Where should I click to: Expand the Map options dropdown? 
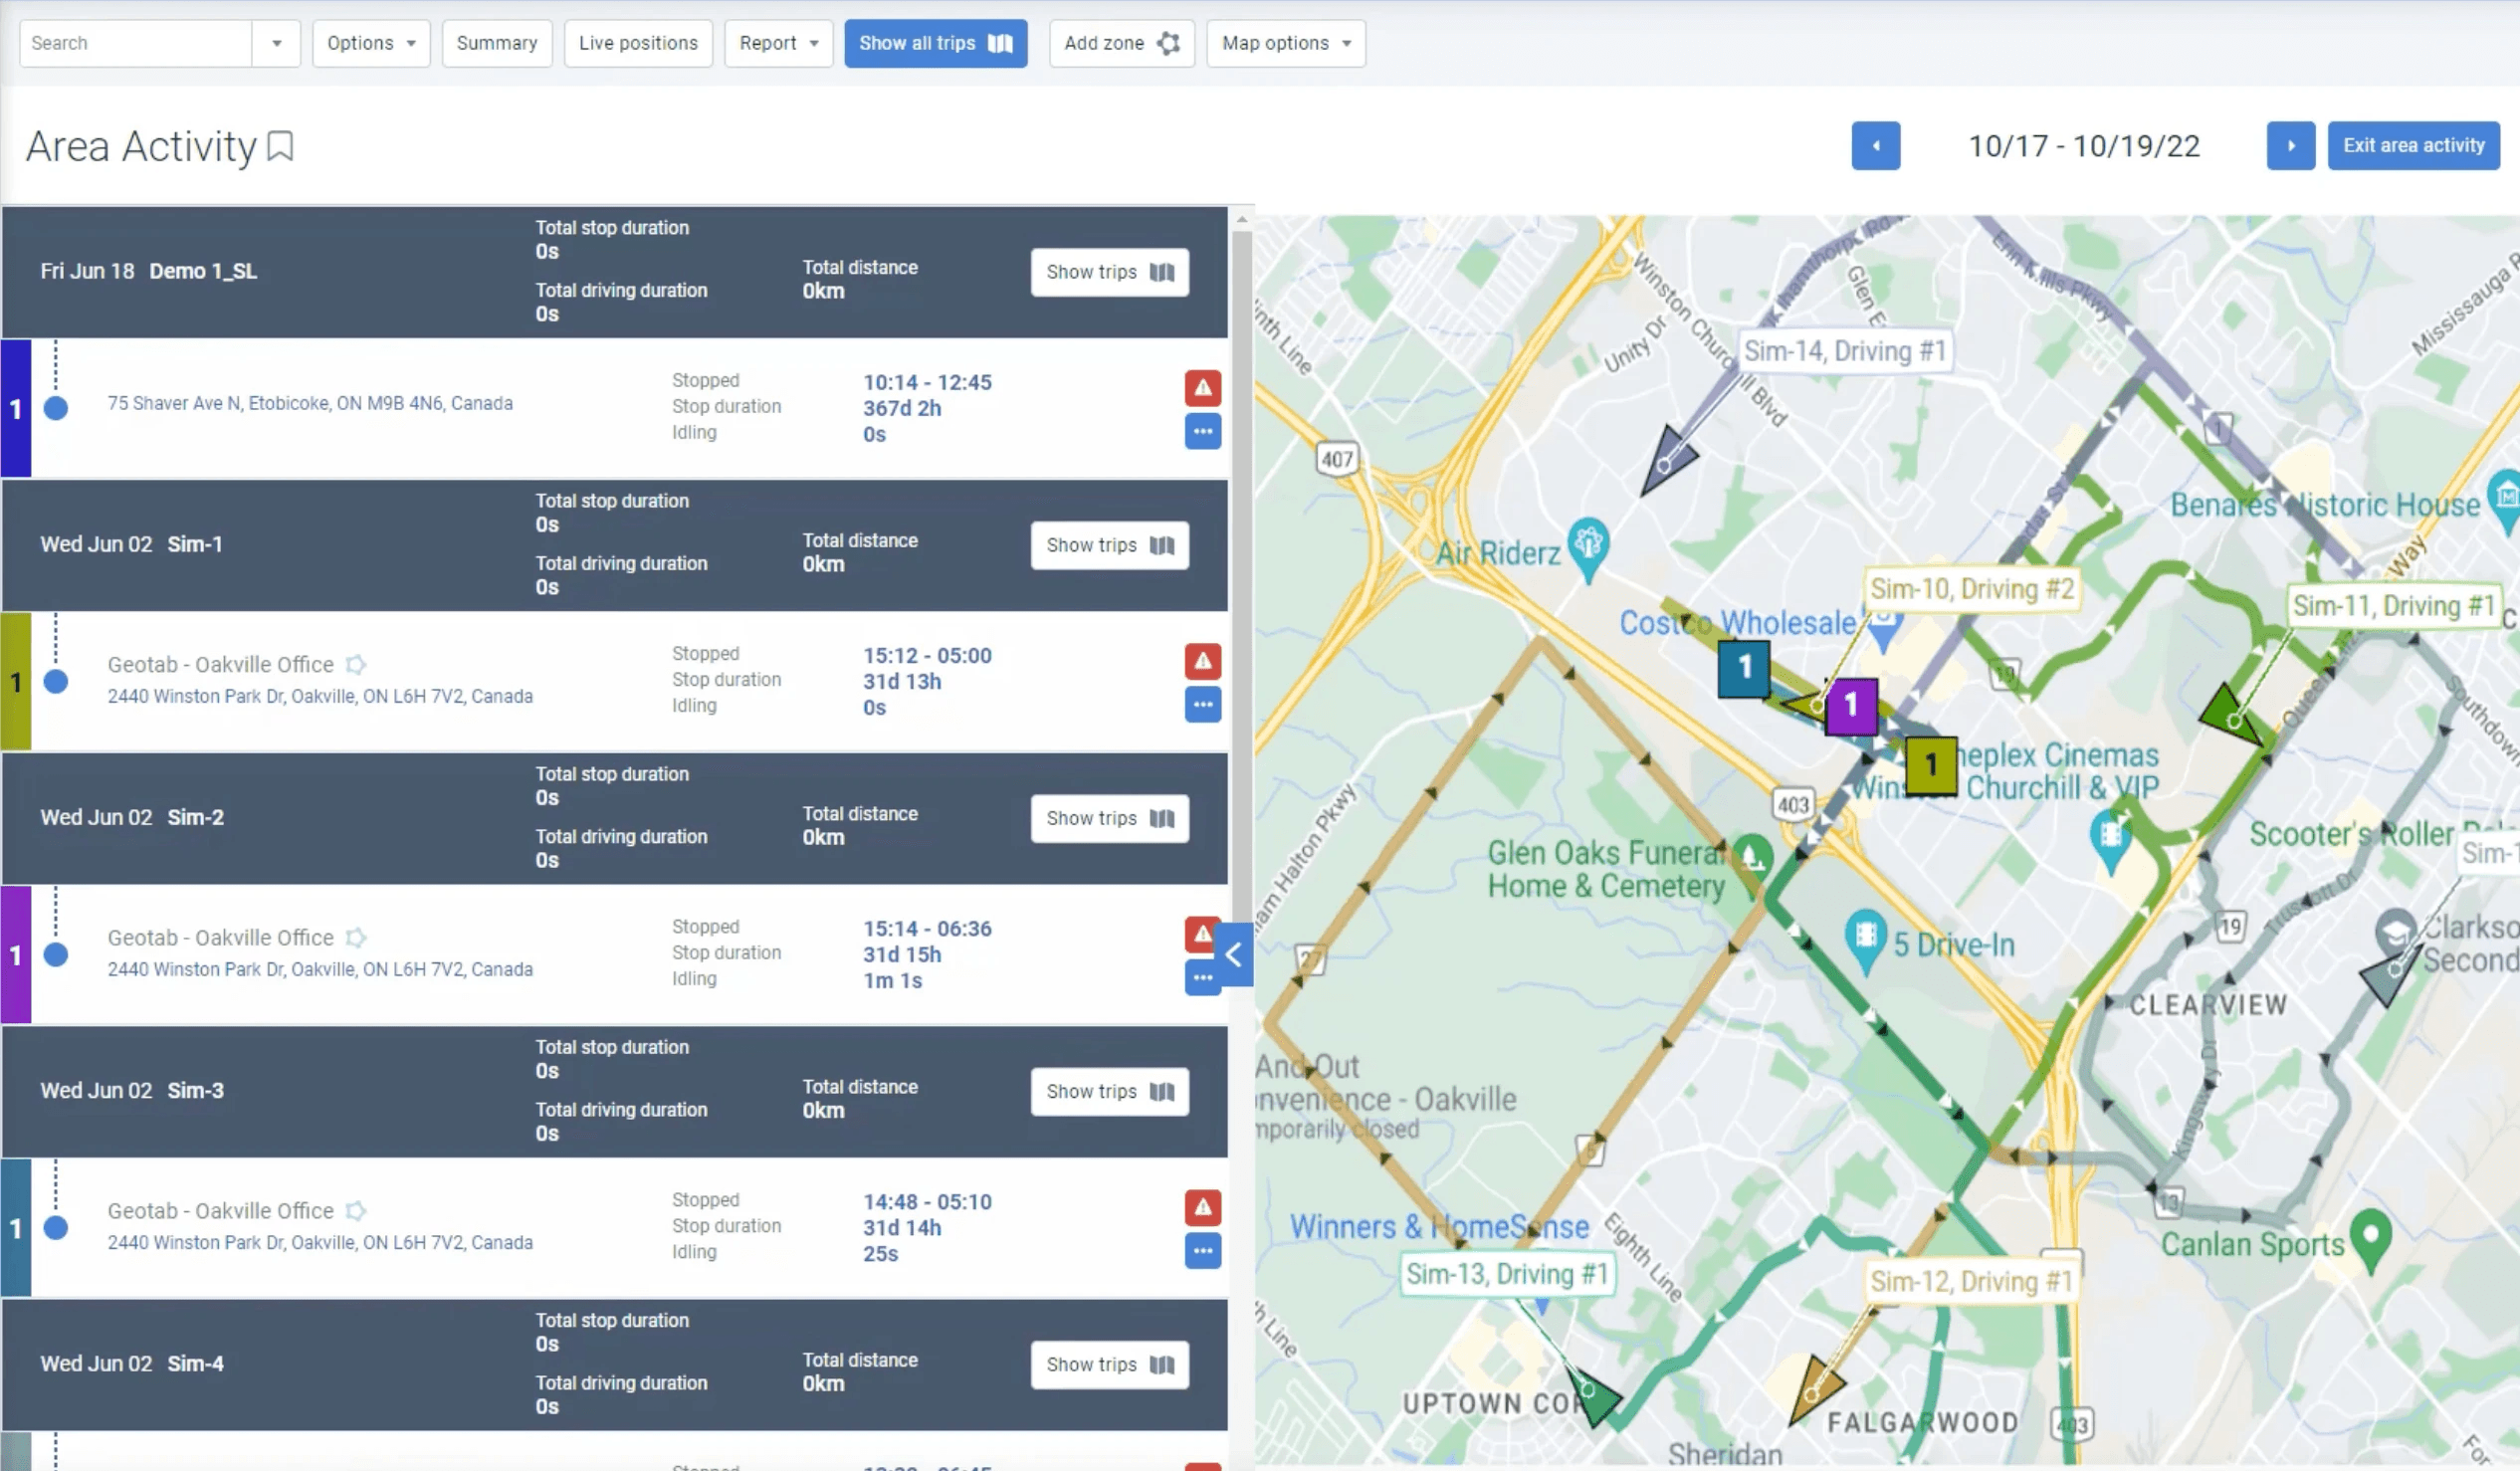click(x=1285, y=43)
